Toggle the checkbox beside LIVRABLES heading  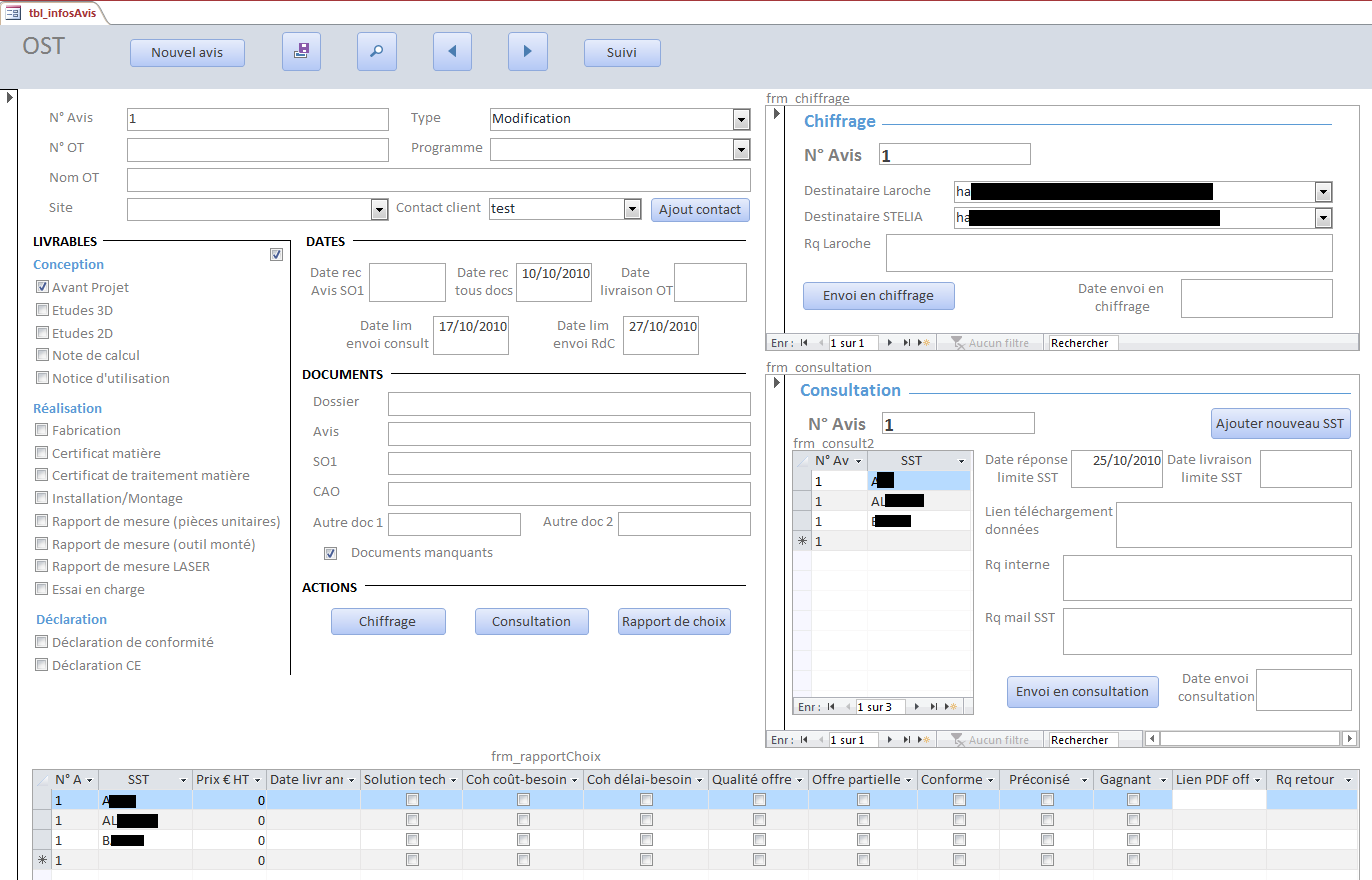click(276, 255)
